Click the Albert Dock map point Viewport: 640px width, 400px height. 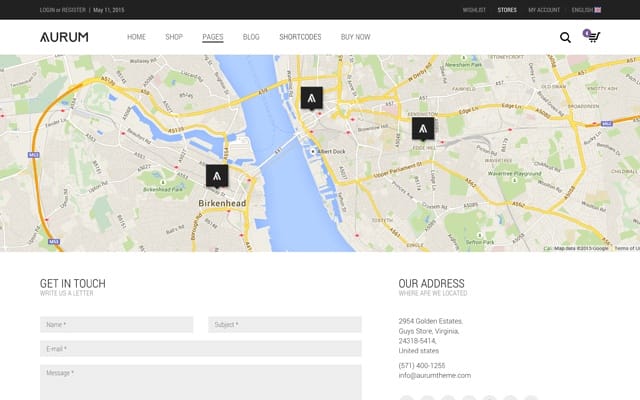coord(313,151)
